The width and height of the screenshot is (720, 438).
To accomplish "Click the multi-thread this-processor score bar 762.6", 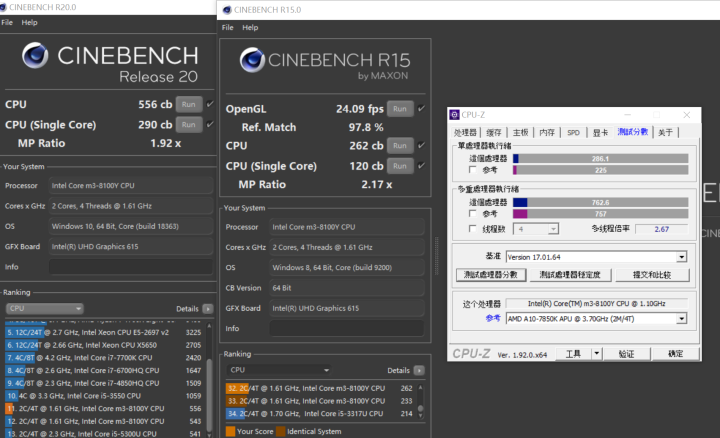I will (x=601, y=202).
